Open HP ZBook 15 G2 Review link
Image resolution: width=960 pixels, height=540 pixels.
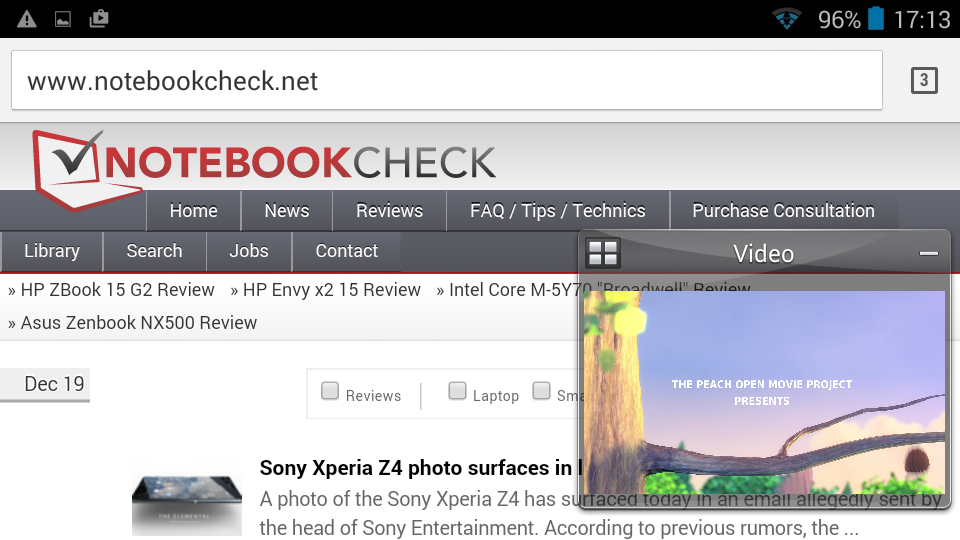pyautogui.click(x=118, y=290)
